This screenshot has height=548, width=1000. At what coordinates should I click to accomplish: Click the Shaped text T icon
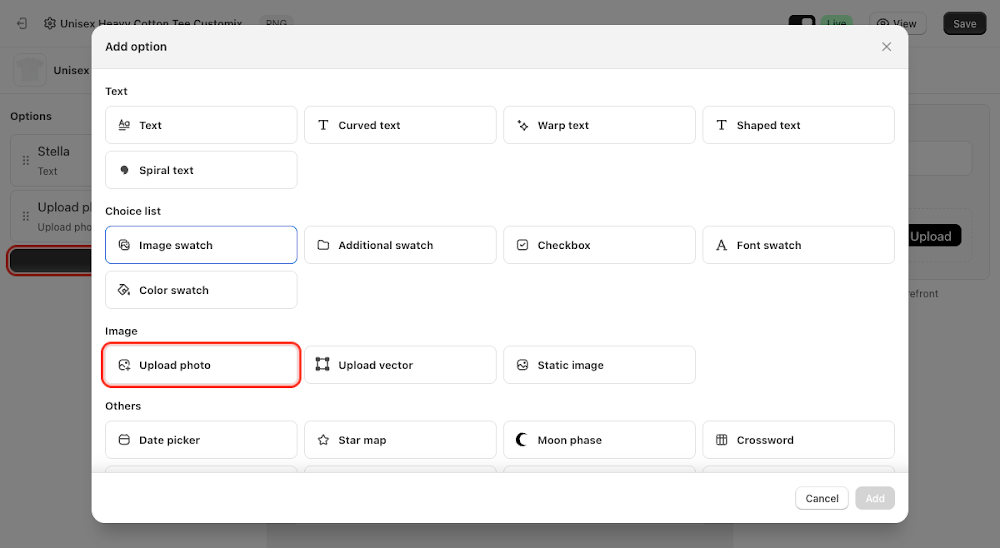point(721,125)
